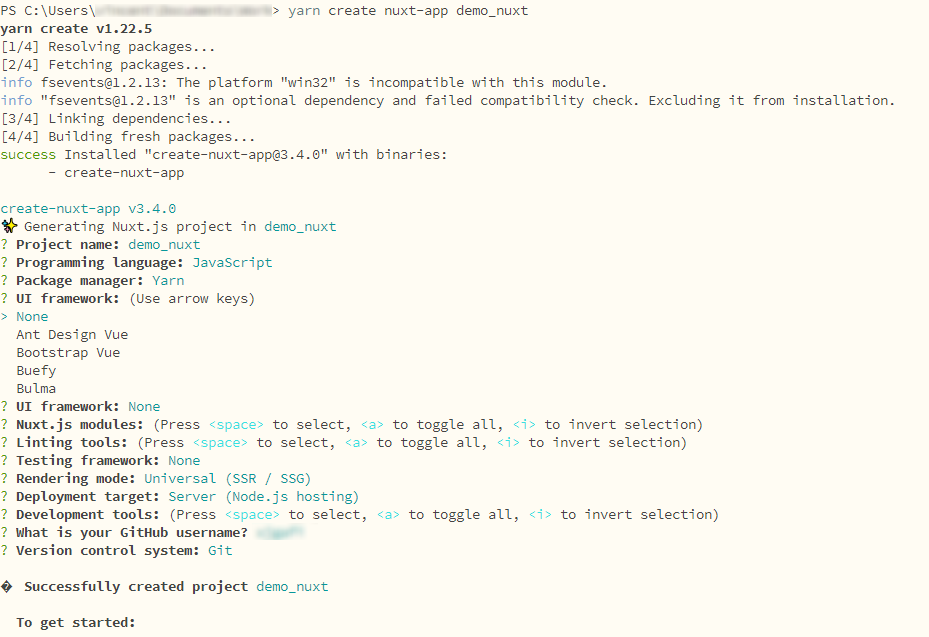
Task: Click the sparkle icon before Generating Nuxt.js
Action: pyautogui.click(x=9, y=226)
